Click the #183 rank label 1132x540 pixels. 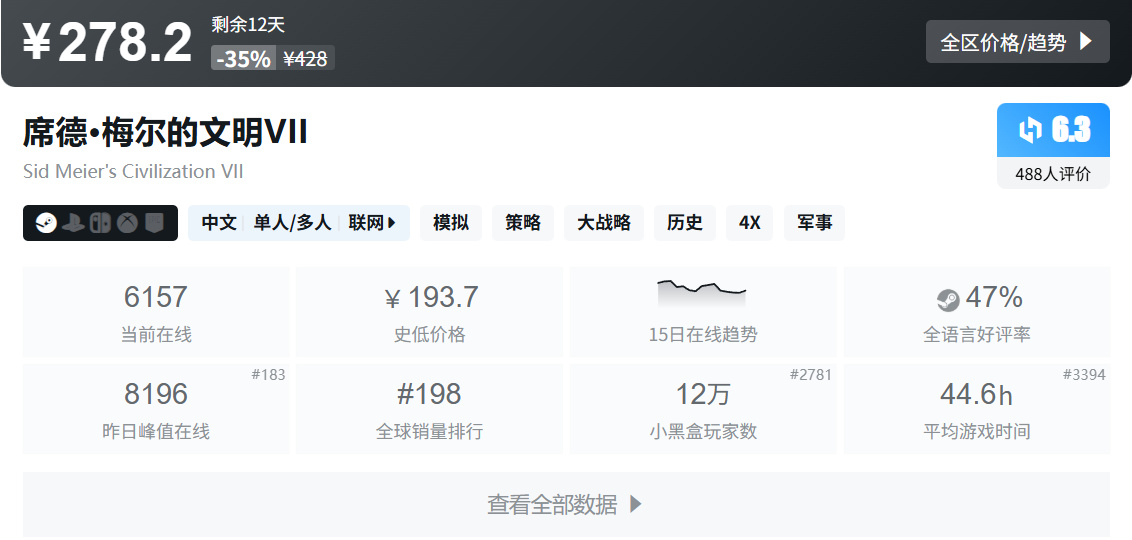268,375
